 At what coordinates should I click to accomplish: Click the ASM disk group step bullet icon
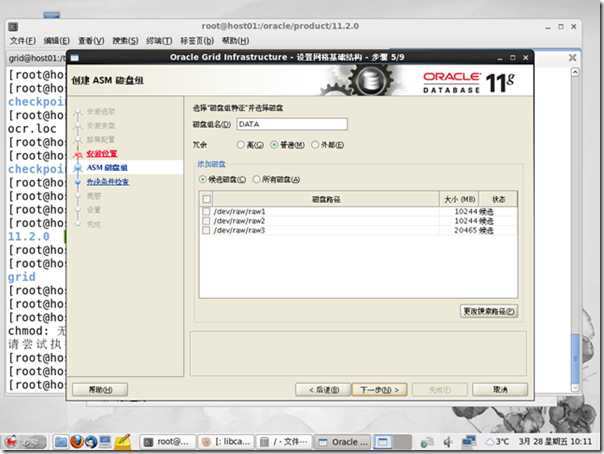(x=78, y=168)
